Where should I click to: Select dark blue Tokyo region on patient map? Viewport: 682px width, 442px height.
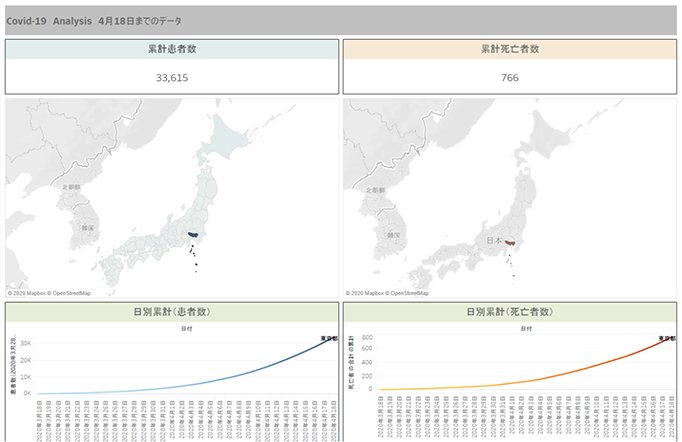click(x=196, y=237)
